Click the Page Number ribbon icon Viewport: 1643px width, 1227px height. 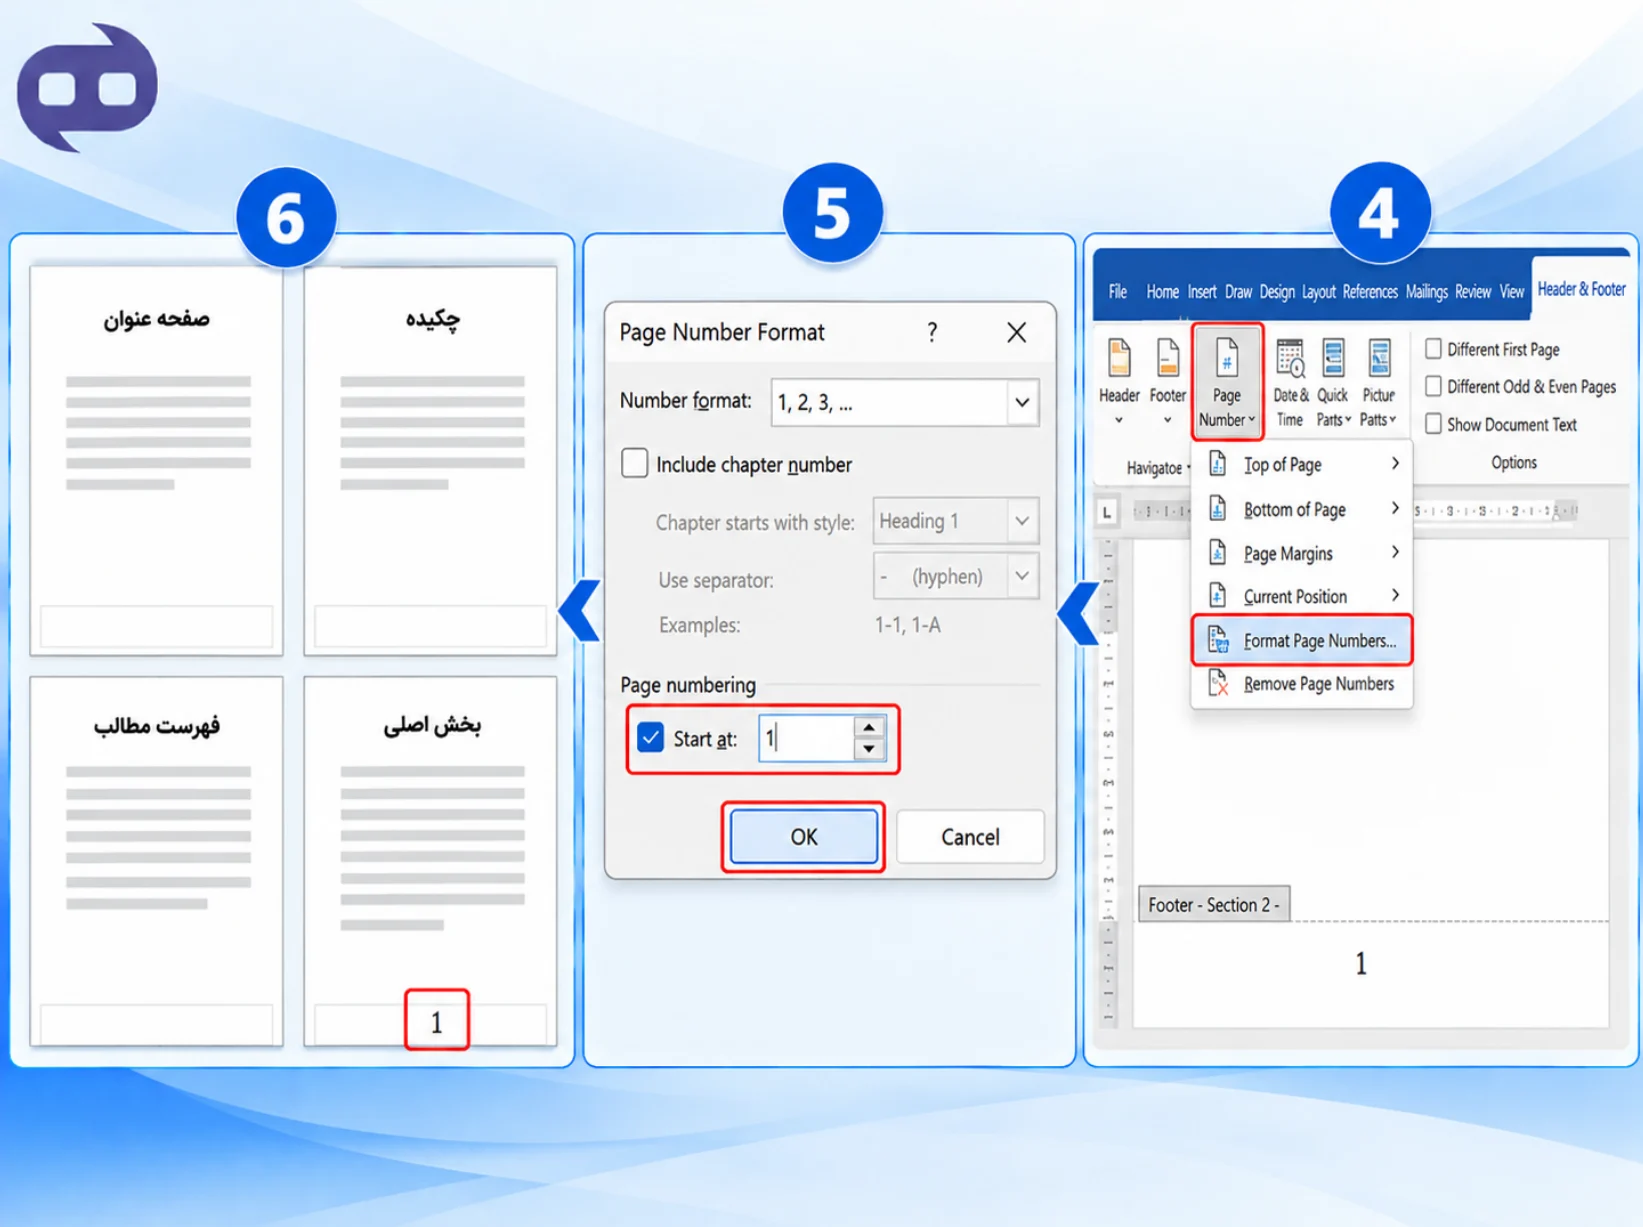pos(1227,381)
